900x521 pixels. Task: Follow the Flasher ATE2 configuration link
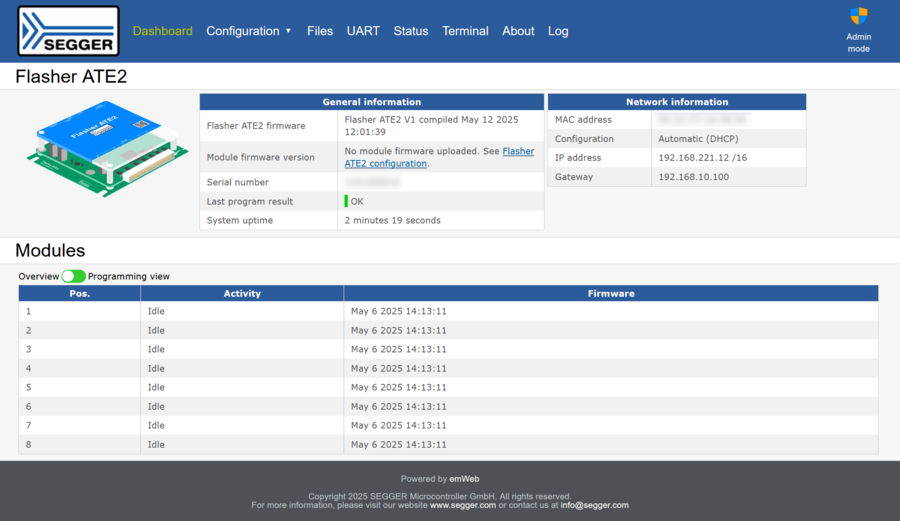(x=385, y=163)
